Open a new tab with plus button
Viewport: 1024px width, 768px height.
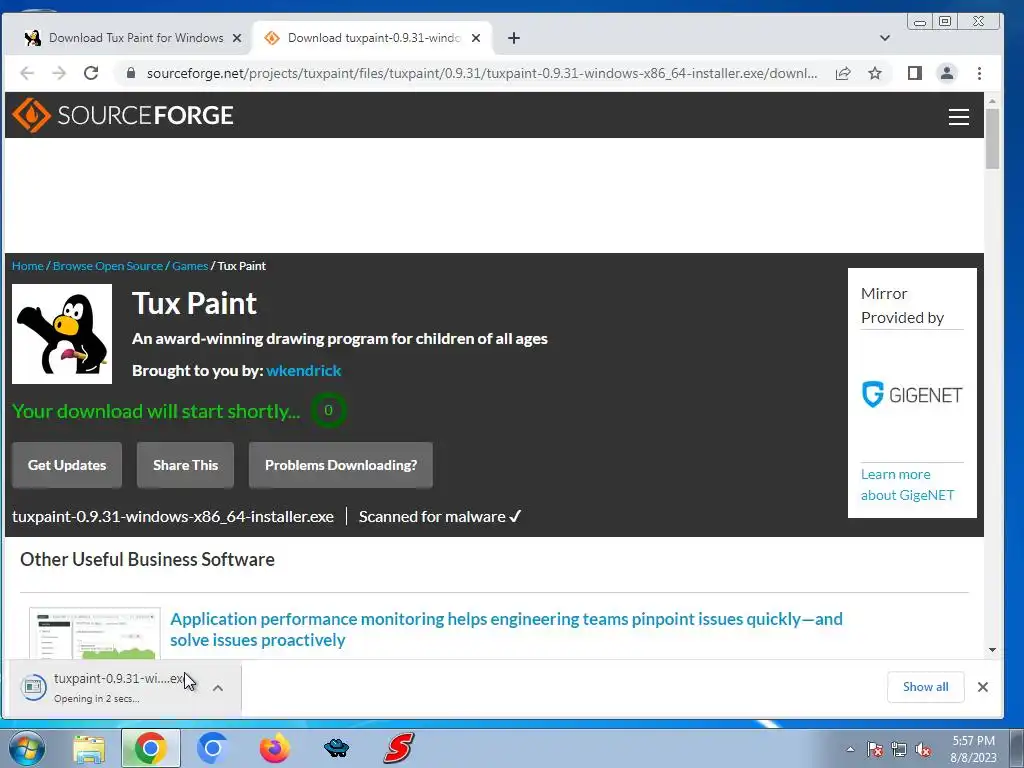pos(514,38)
